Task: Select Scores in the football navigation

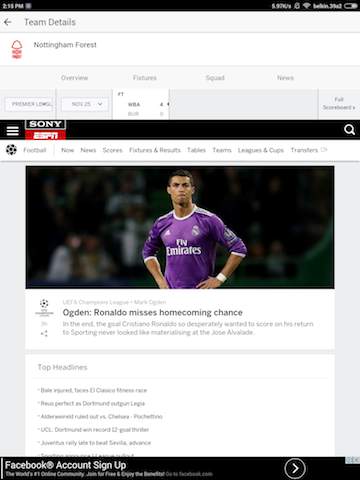Action: pos(112,150)
